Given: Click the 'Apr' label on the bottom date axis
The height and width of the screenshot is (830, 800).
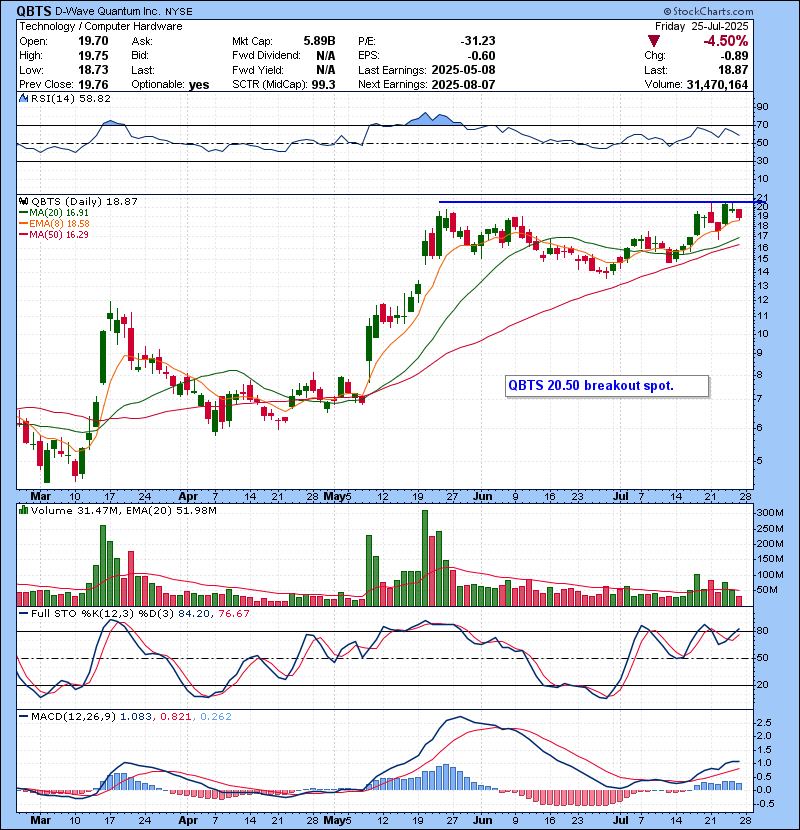Looking at the screenshot, I should pos(188,820).
